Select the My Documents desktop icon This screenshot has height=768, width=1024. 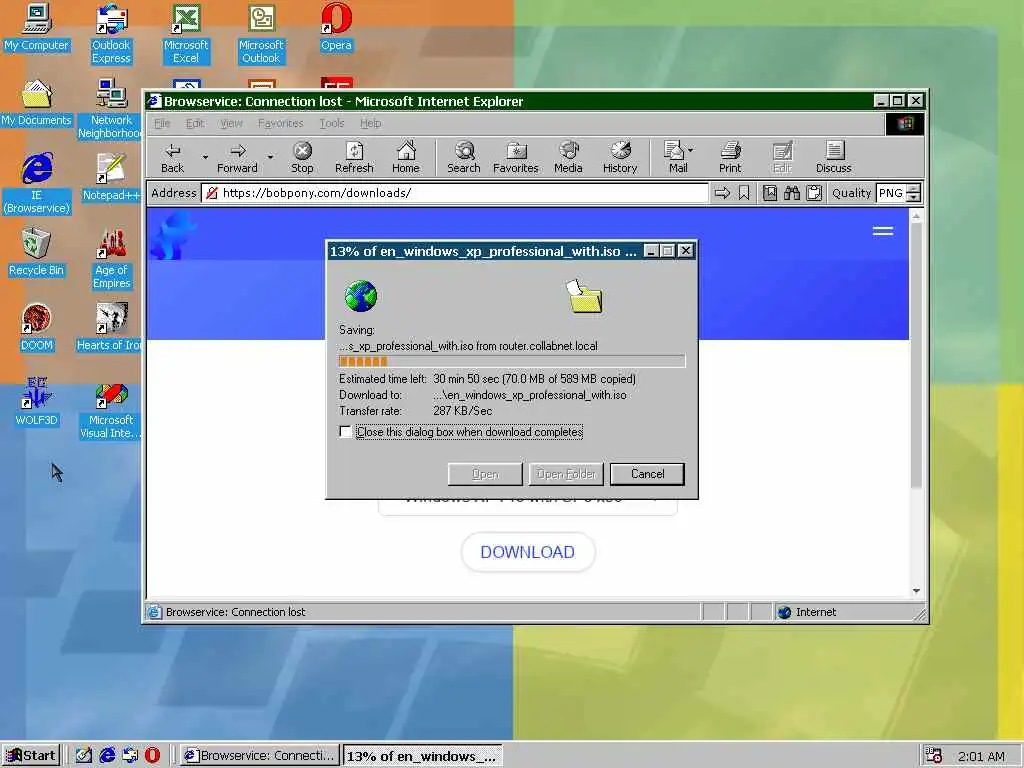pos(37,103)
